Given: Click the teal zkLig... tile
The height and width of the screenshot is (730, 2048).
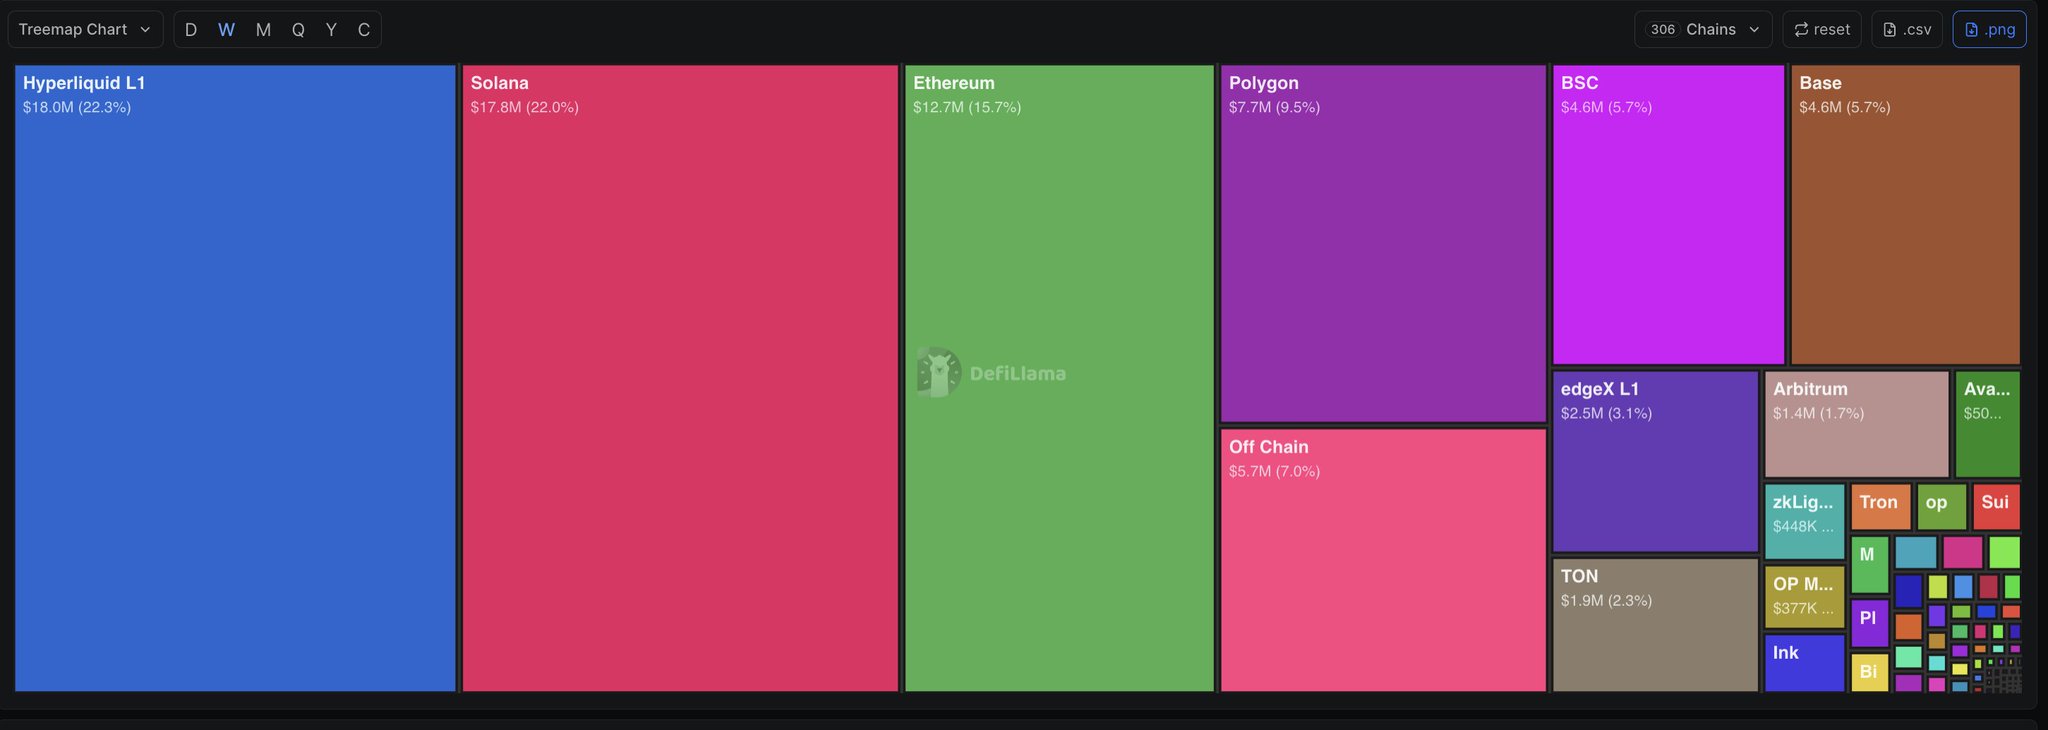Looking at the screenshot, I should (x=1805, y=522).
